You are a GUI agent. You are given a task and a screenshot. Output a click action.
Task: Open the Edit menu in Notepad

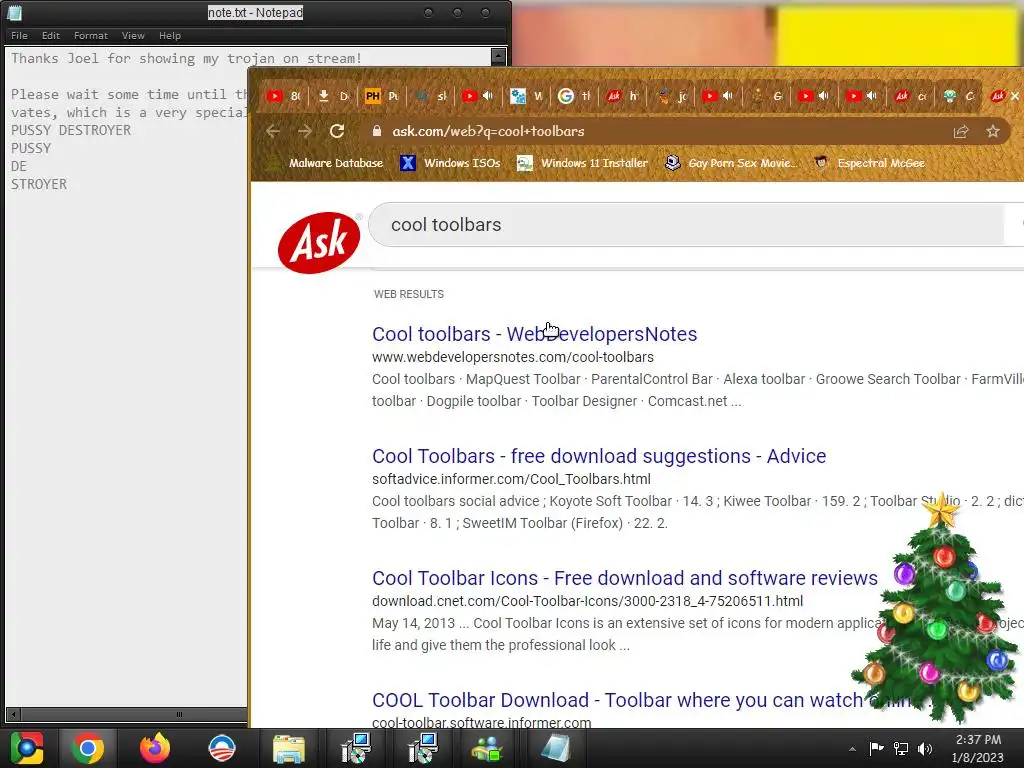[x=51, y=35]
